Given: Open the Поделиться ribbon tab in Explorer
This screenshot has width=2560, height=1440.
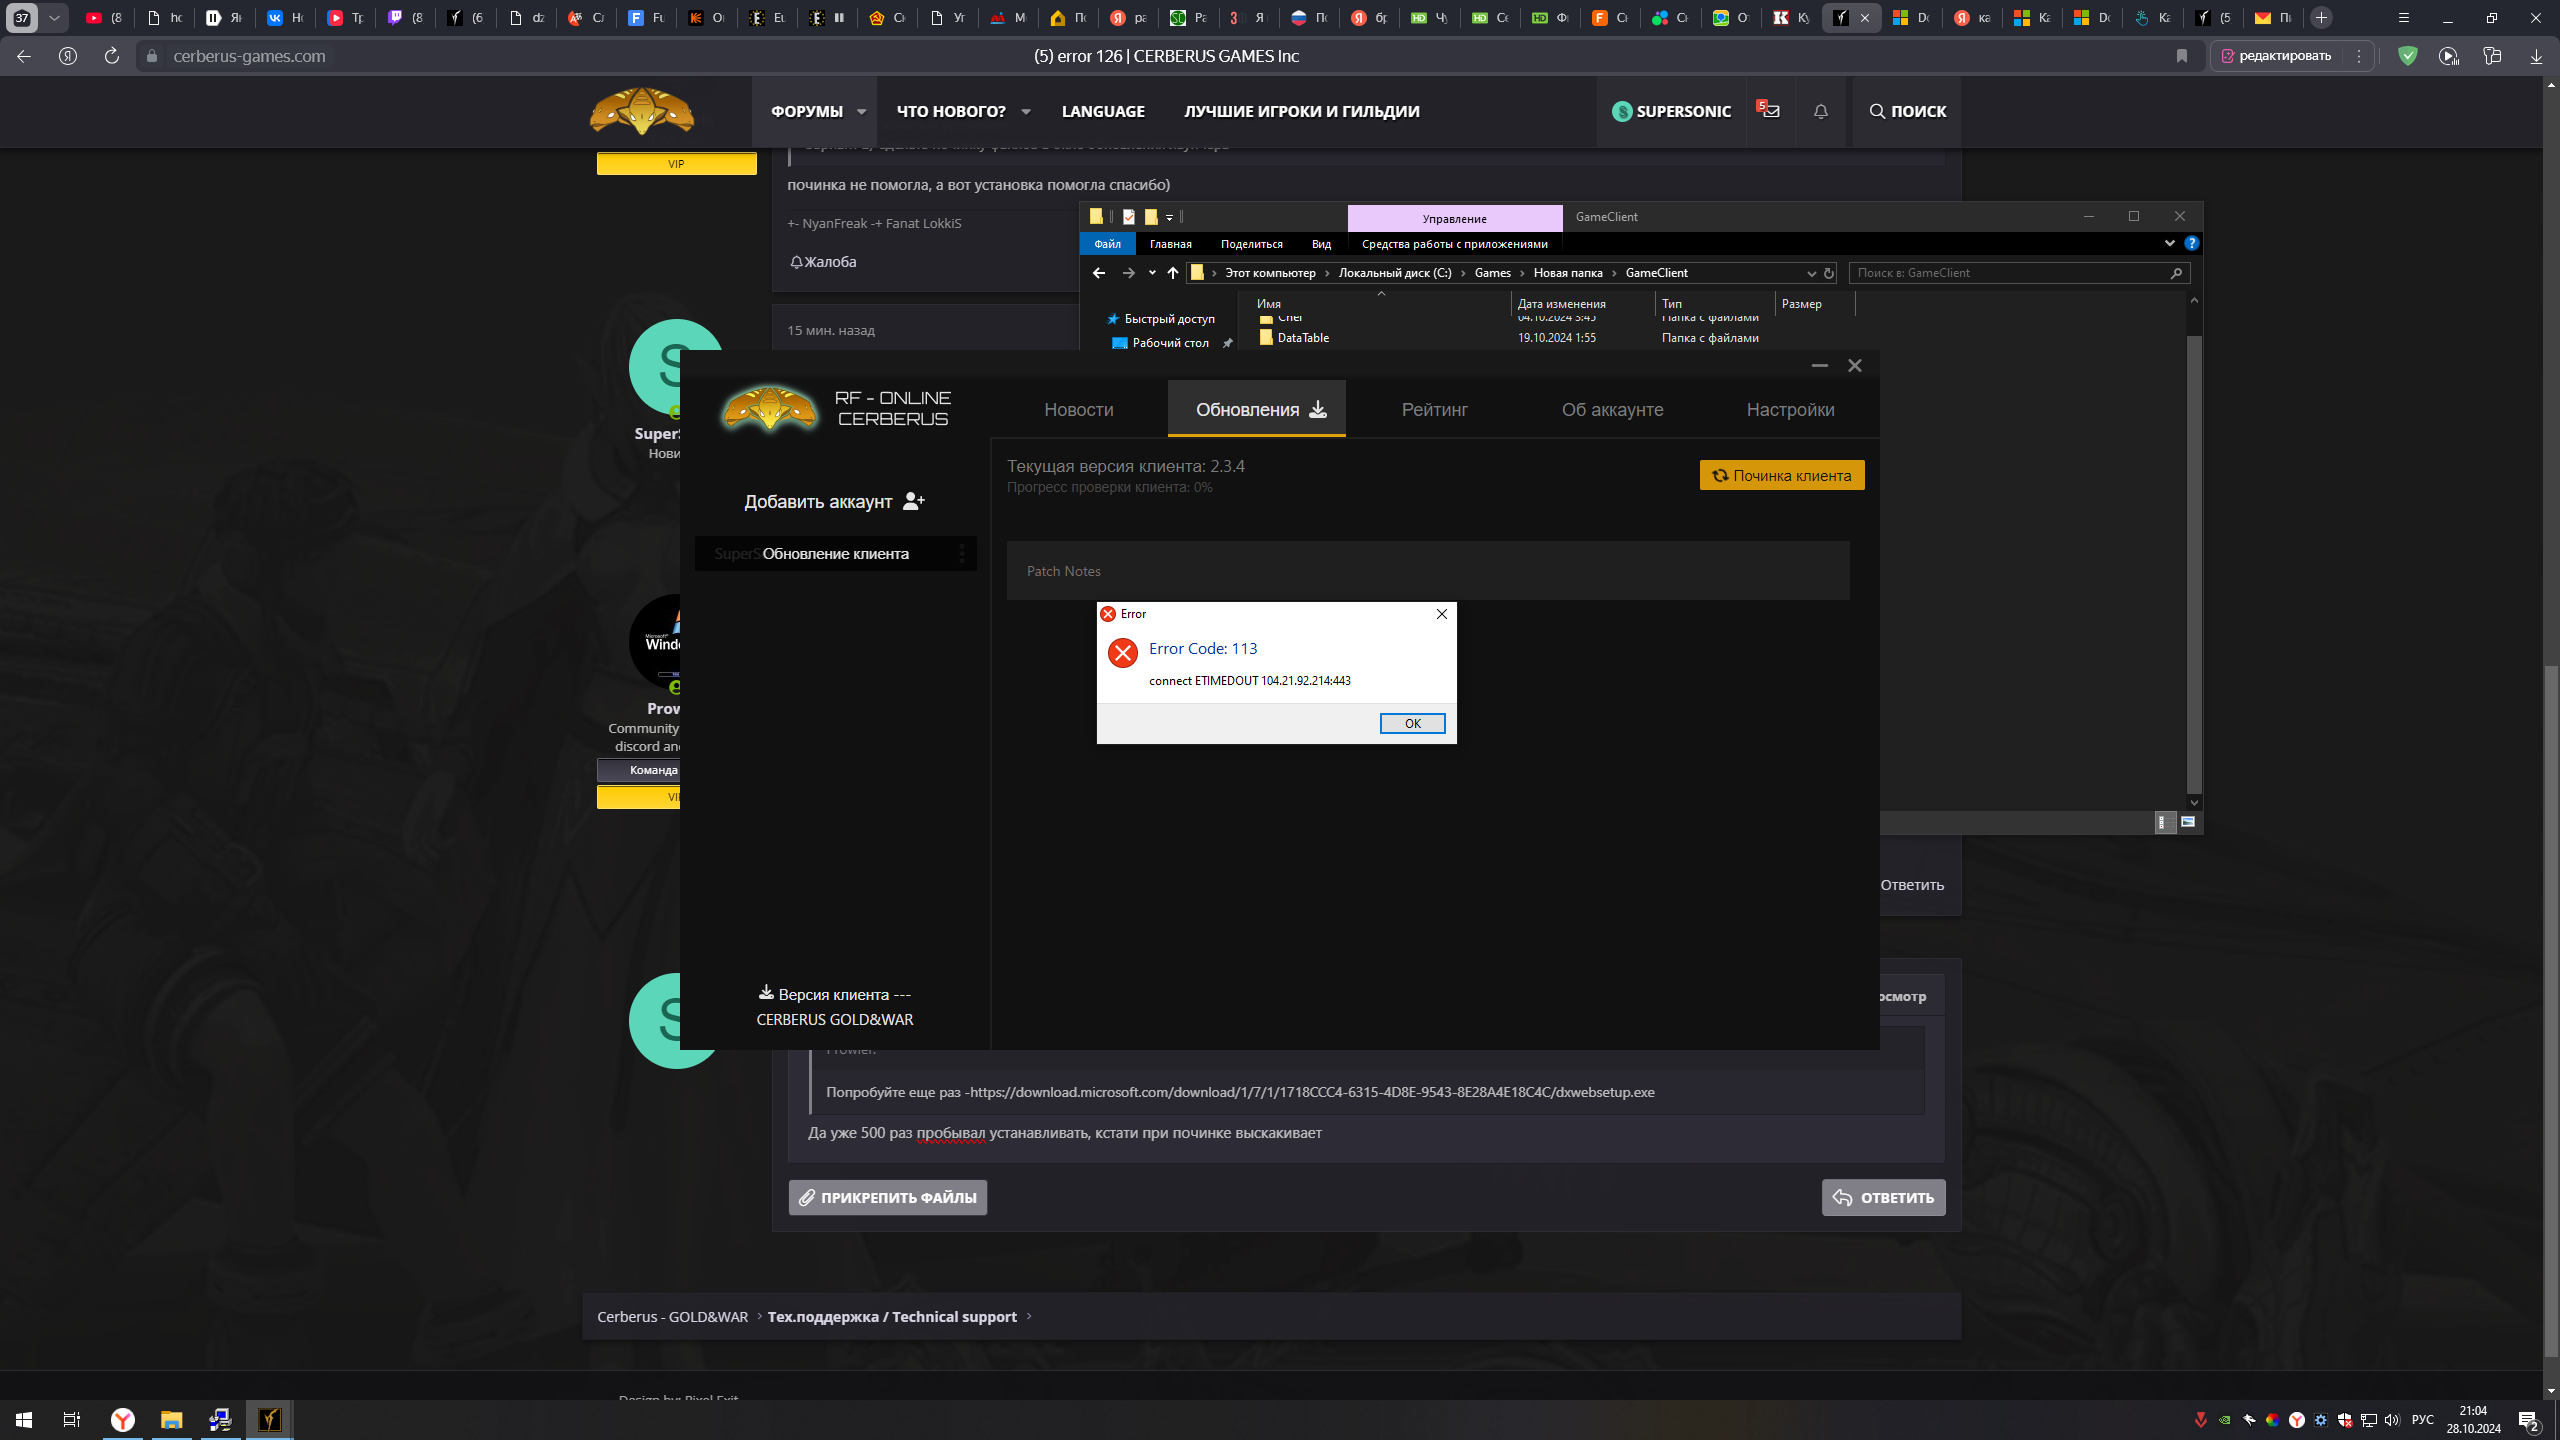Looking at the screenshot, I should (x=1251, y=243).
